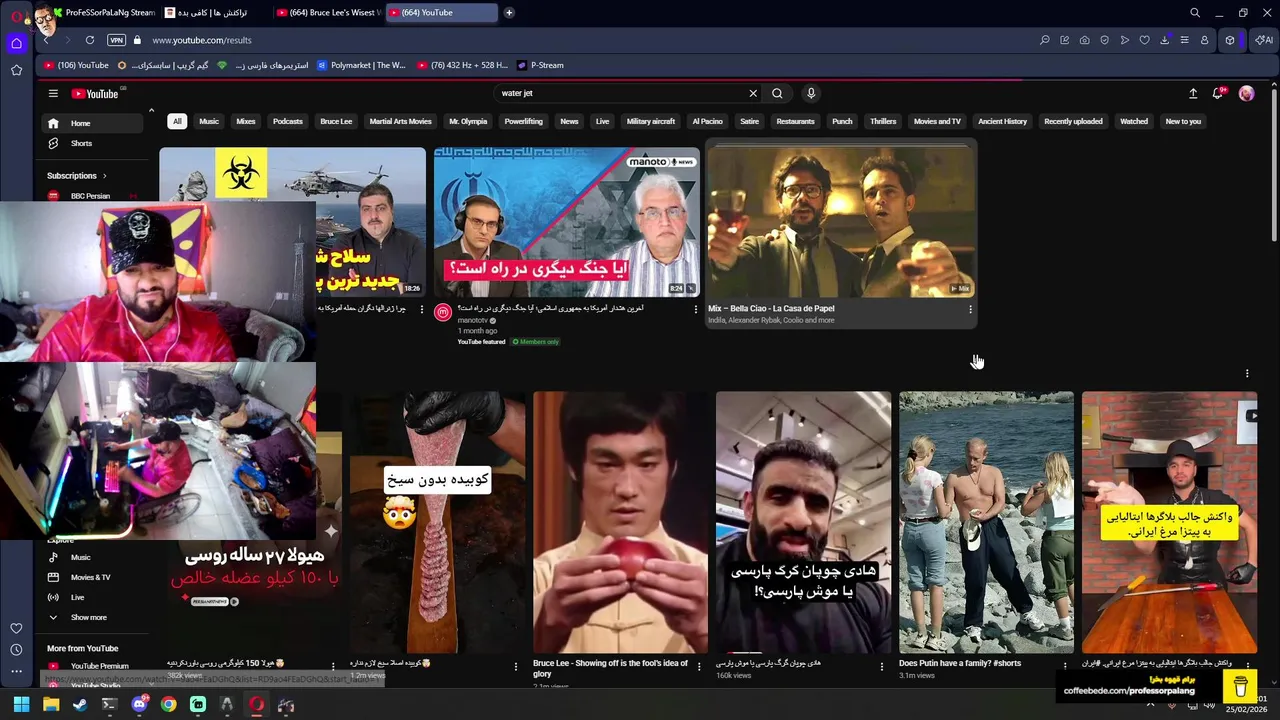Add page to bookmarks heart icon
Image resolution: width=1280 pixels, height=720 pixels.
click(1145, 40)
